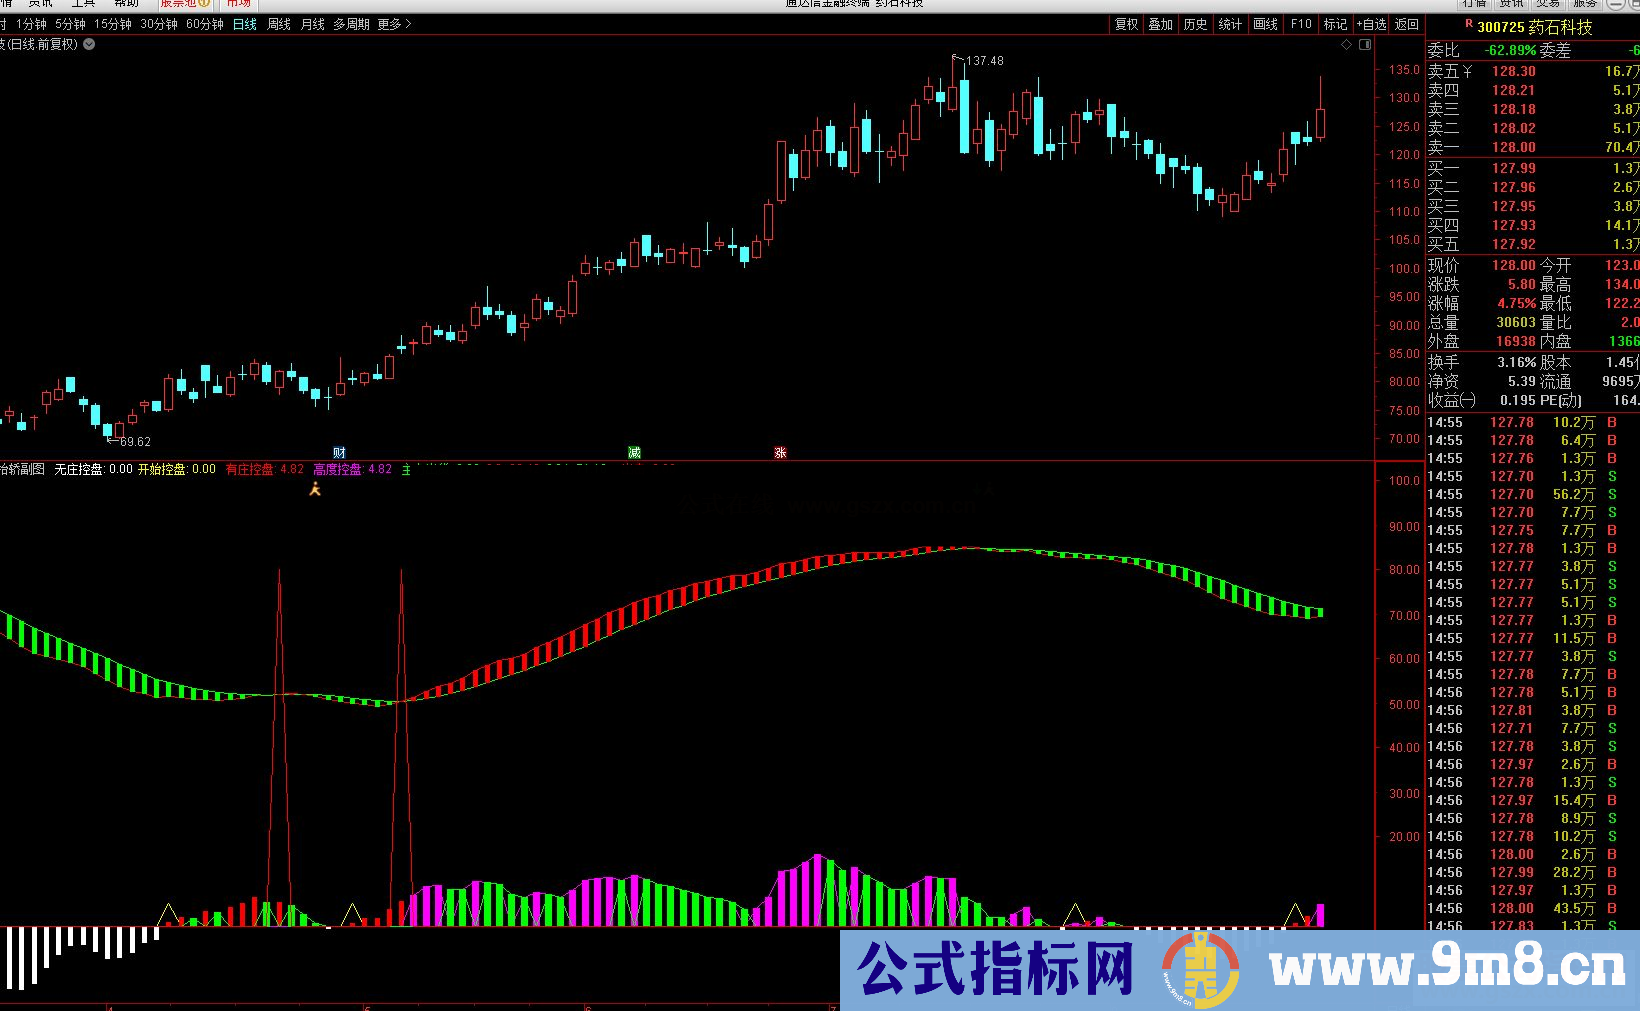Click the 复权 price-adjustment toolbar button
This screenshot has width=1640, height=1011.
click(1125, 23)
